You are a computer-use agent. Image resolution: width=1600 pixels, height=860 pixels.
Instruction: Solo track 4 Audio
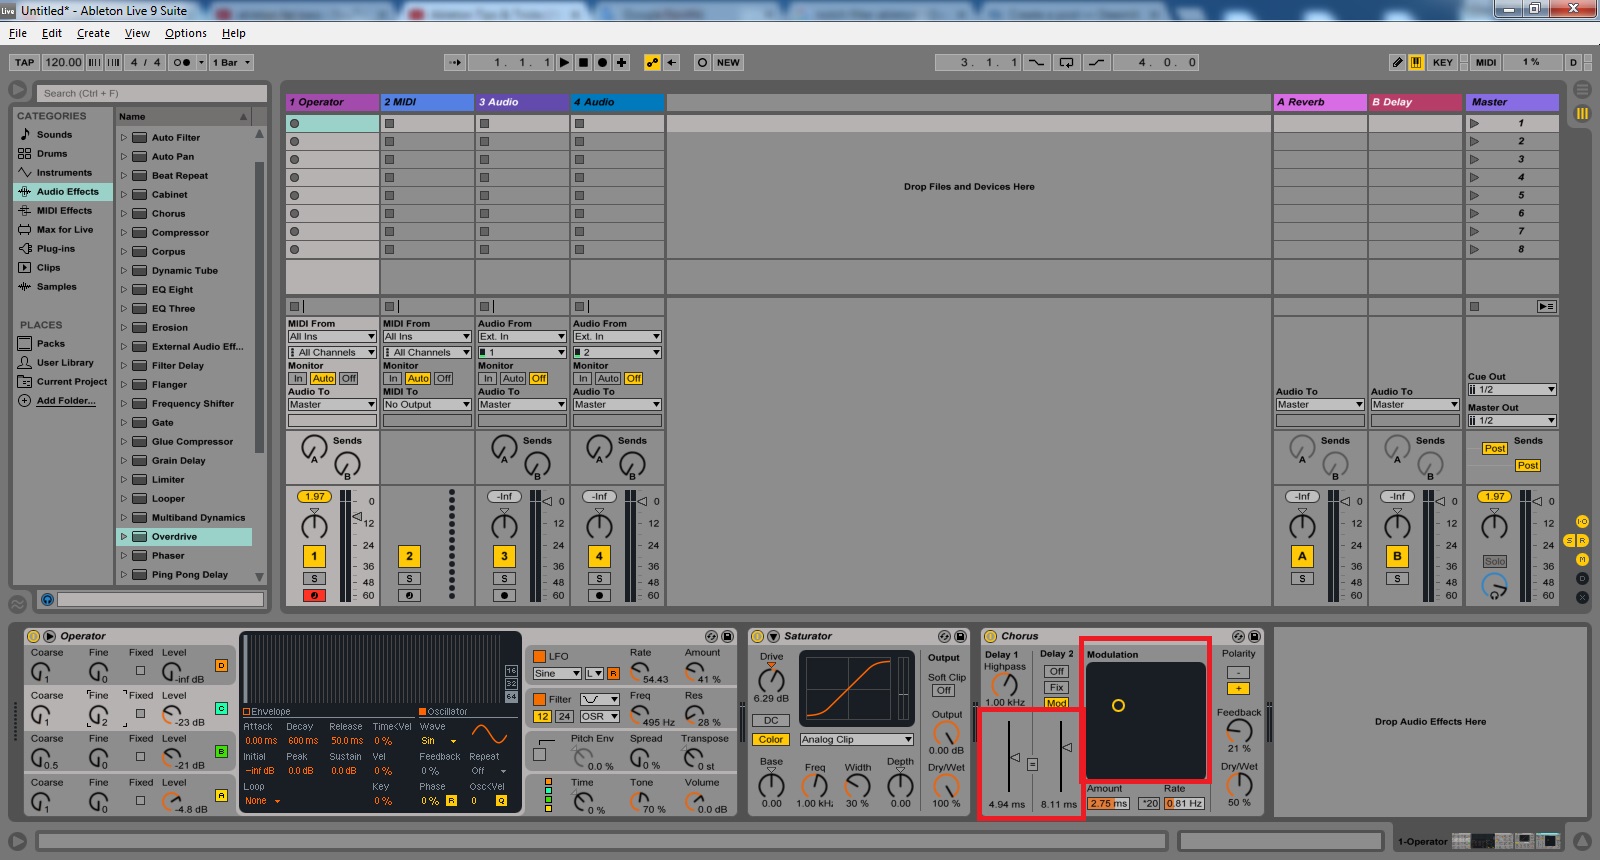[x=599, y=578]
